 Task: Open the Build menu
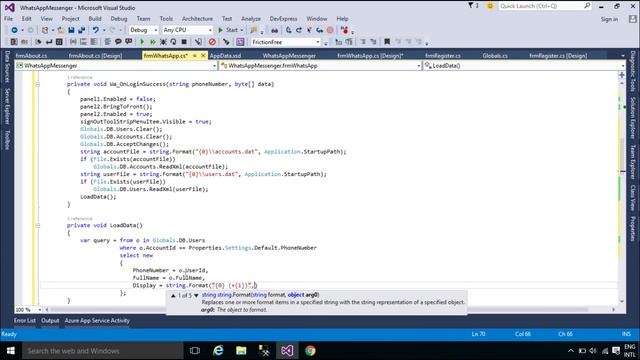click(95, 19)
